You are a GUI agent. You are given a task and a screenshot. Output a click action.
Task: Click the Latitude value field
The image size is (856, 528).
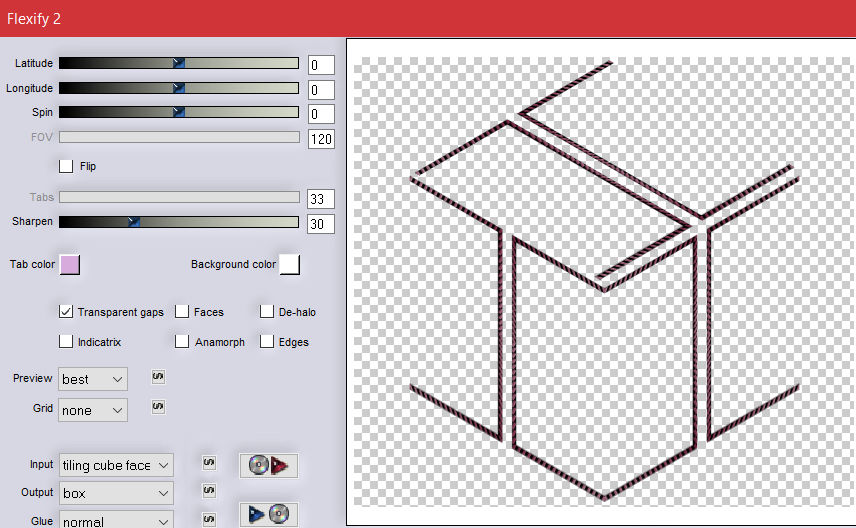pos(321,65)
